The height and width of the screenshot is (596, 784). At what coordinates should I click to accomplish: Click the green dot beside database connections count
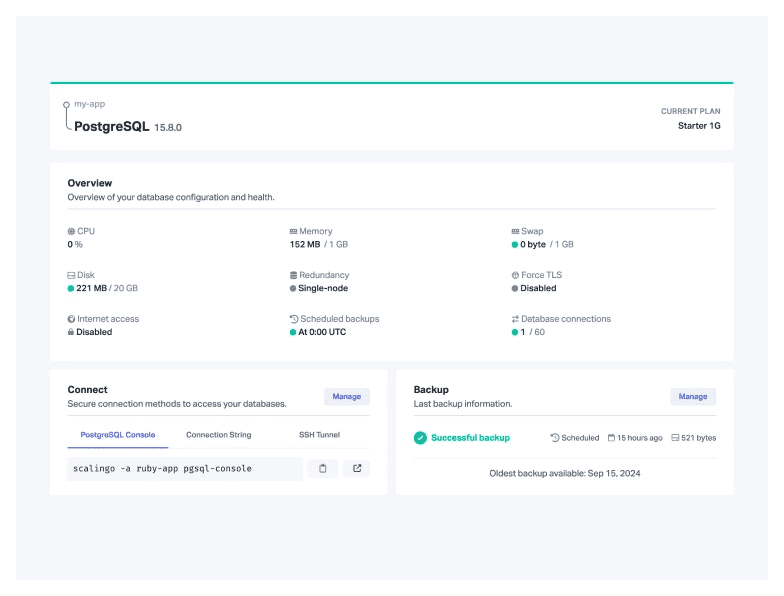pyautogui.click(x=514, y=332)
